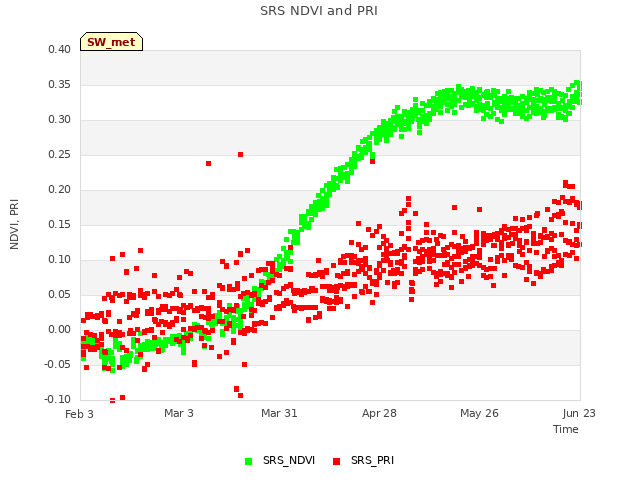Click the 'Mar 3' x-axis tick label
Viewport: 640px width, 480px height.
click(x=179, y=413)
